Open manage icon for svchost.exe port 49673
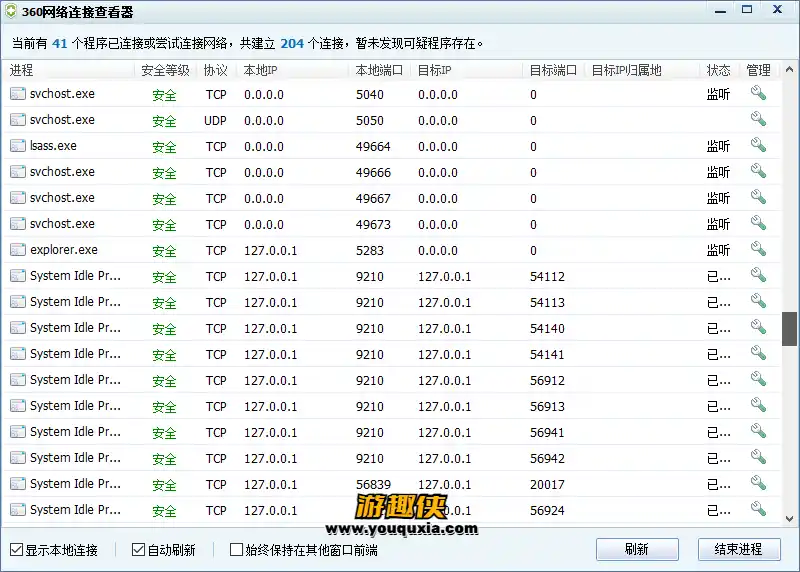 (x=758, y=223)
